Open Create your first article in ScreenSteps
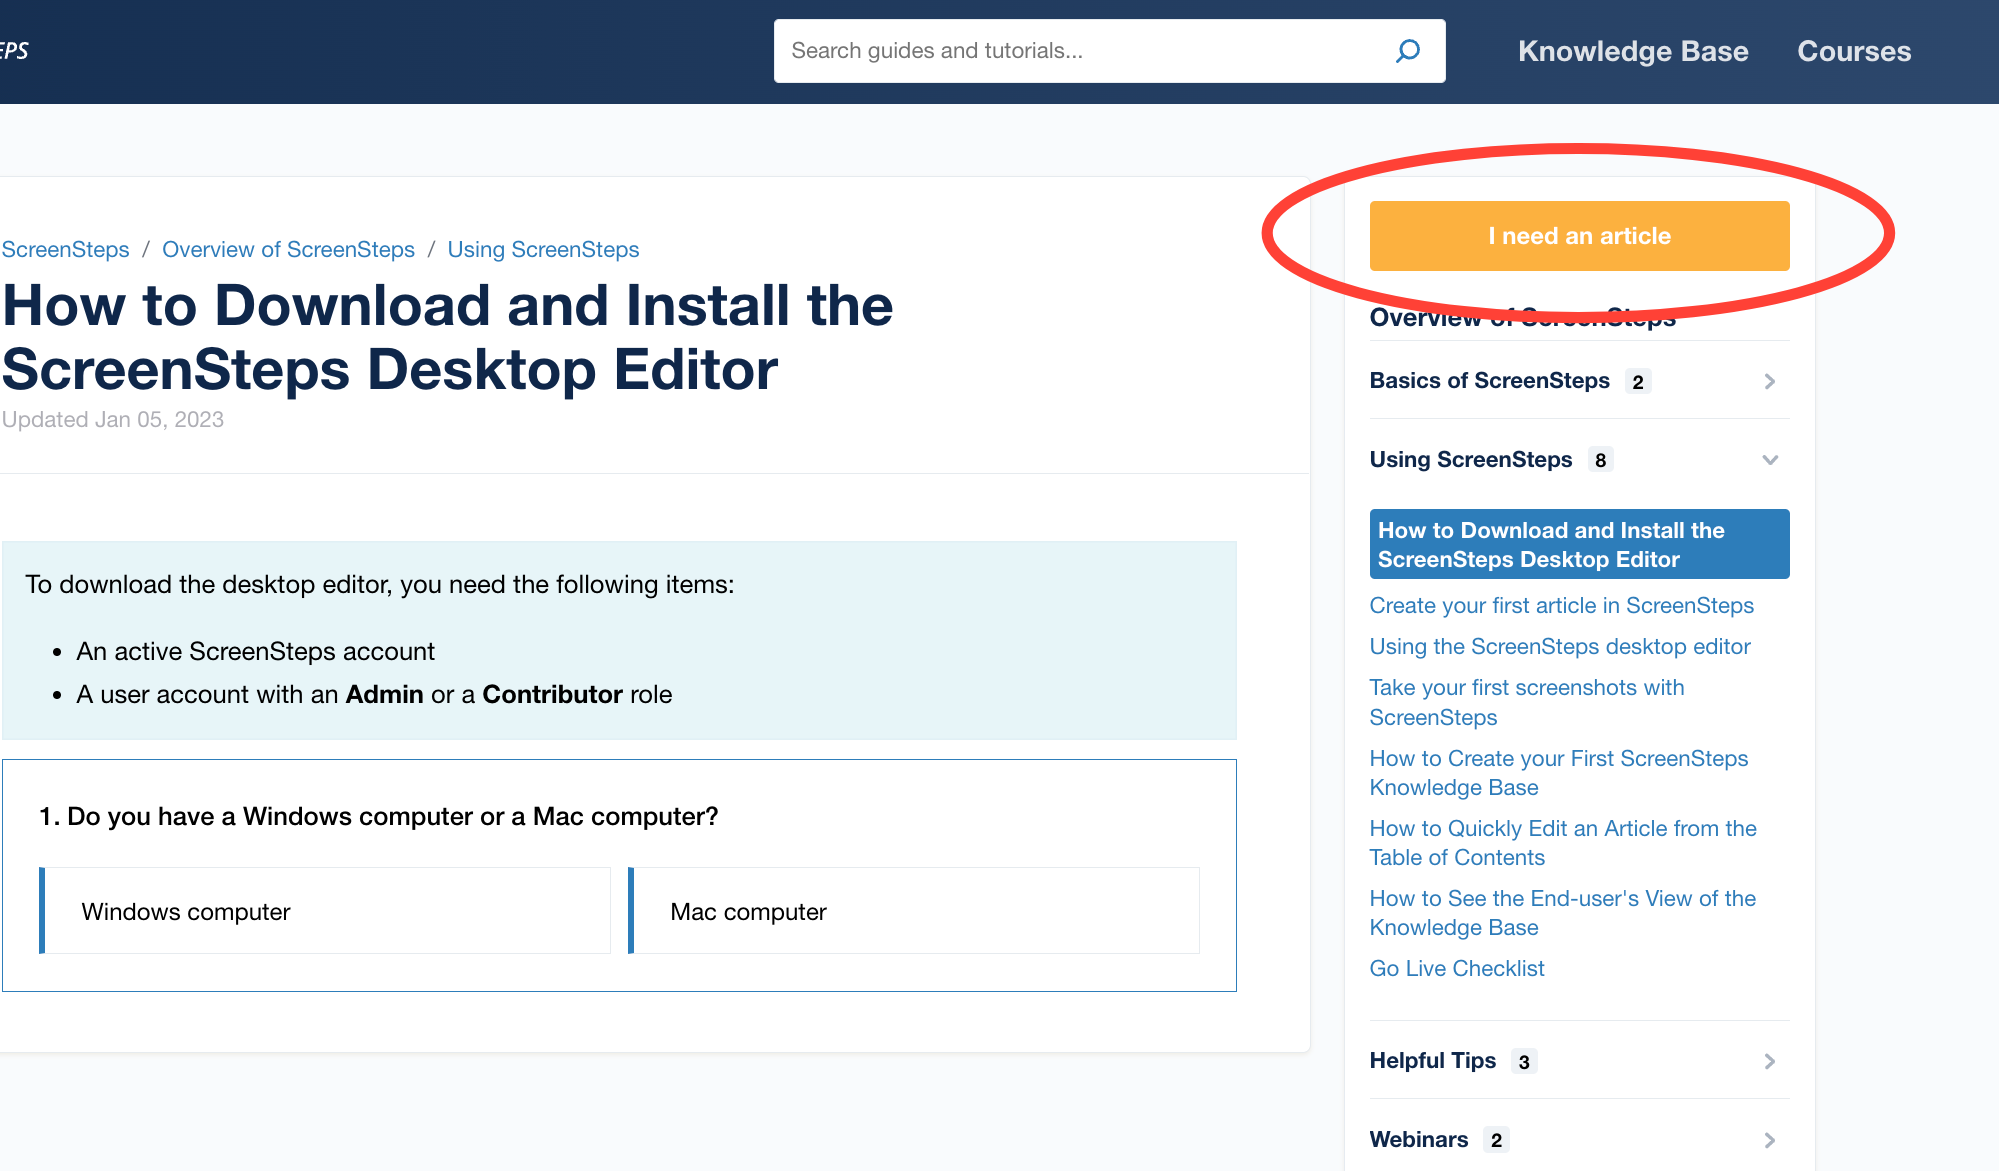The image size is (1999, 1171). click(1561, 605)
